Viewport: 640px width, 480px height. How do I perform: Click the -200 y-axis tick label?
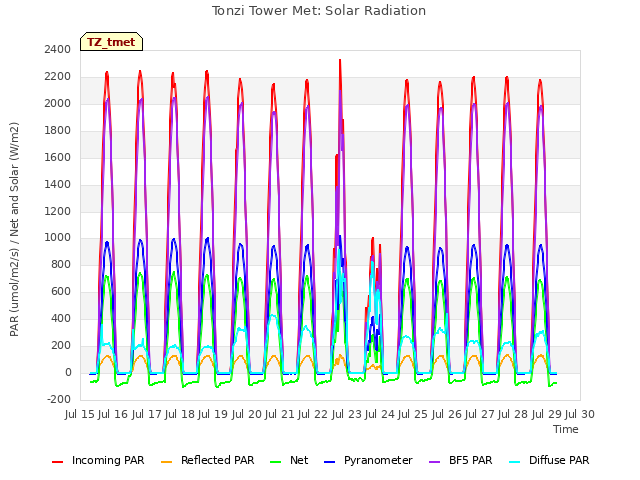click(x=59, y=399)
